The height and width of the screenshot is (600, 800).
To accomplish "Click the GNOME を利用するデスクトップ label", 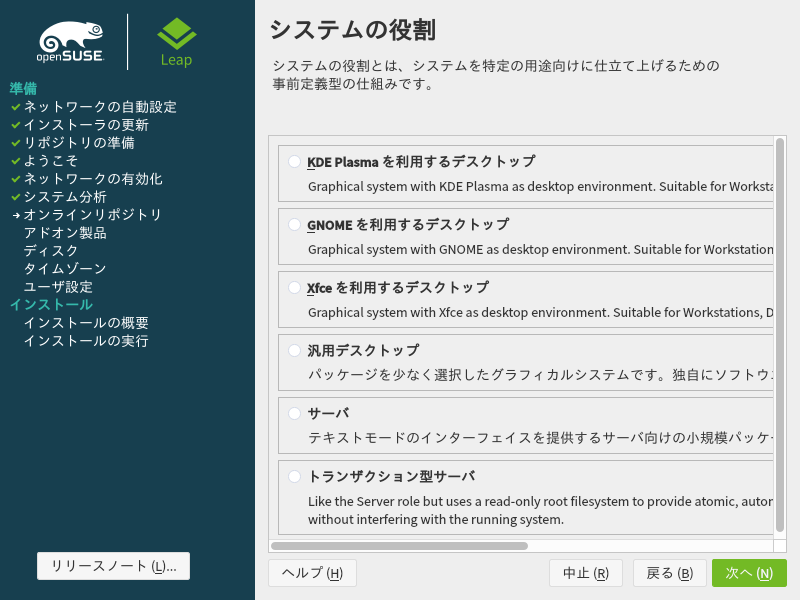I will pos(408,224).
